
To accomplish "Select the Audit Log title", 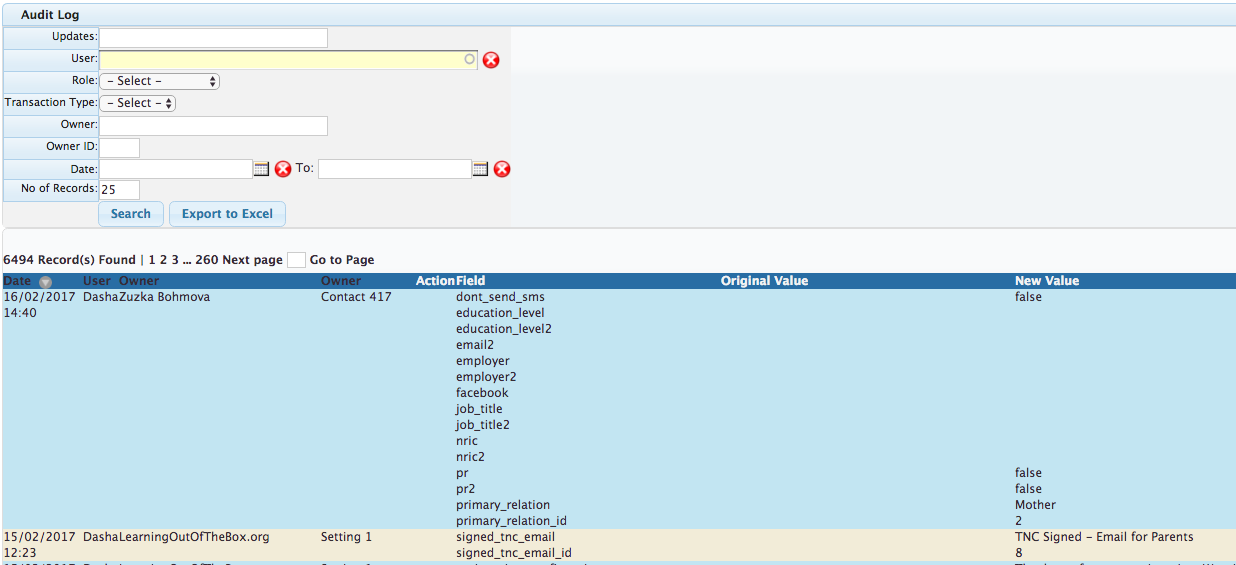I will tap(50, 15).
